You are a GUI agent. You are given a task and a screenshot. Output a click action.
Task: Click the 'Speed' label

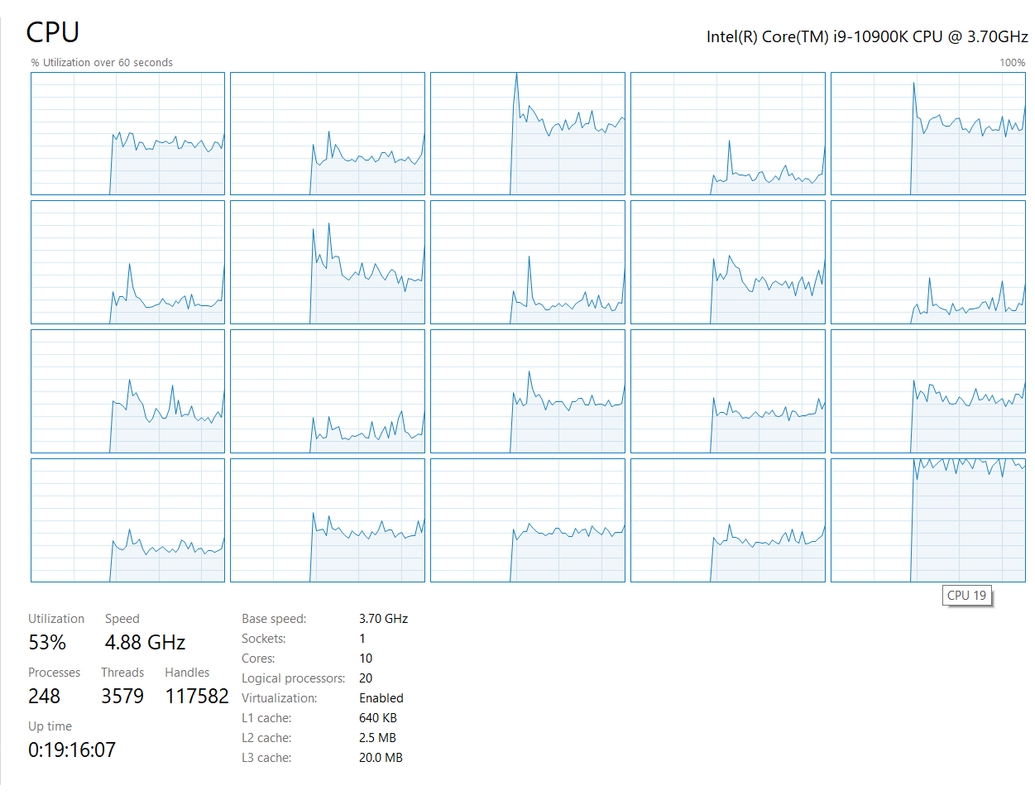pos(122,618)
